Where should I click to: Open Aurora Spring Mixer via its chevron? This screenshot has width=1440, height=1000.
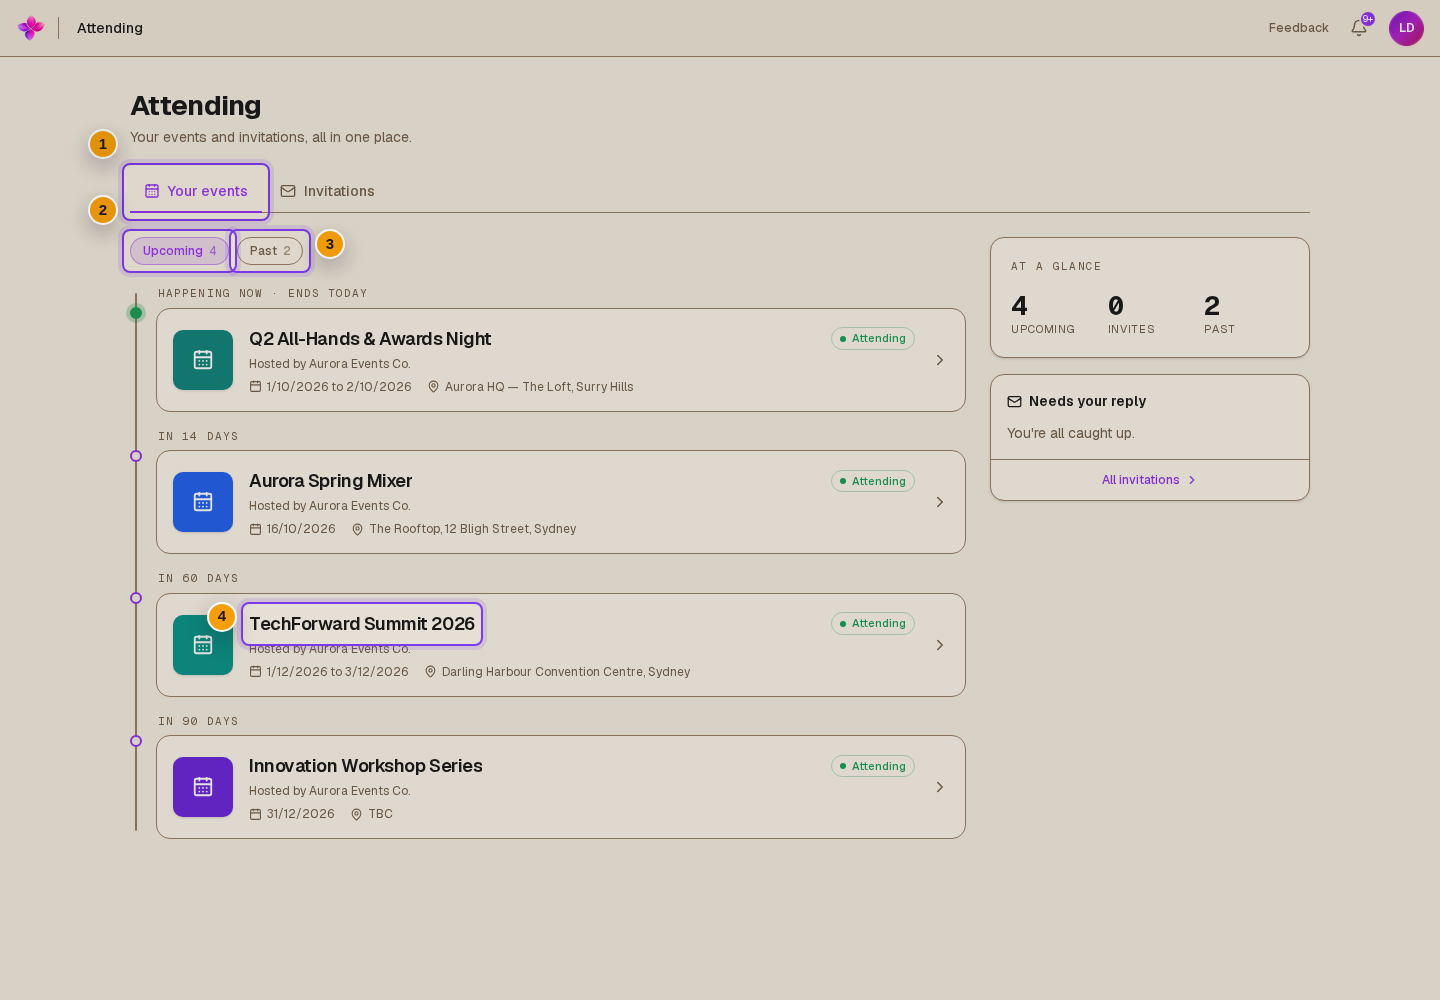coord(940,502)
